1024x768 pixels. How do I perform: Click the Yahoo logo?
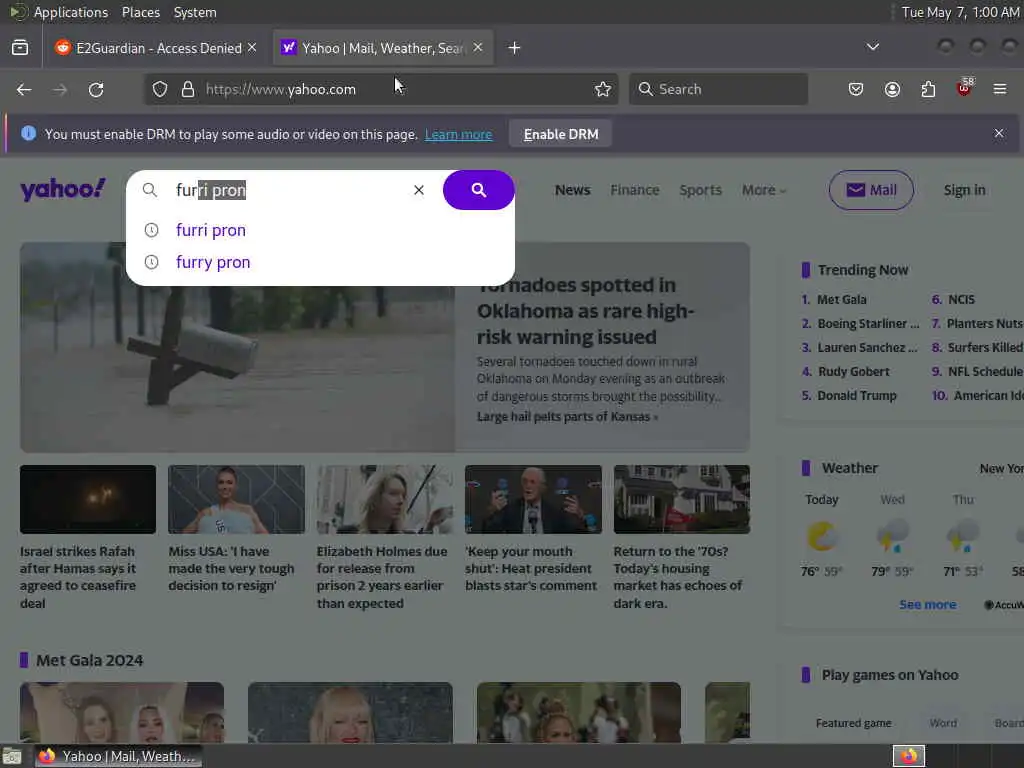[x=63, y=190]
